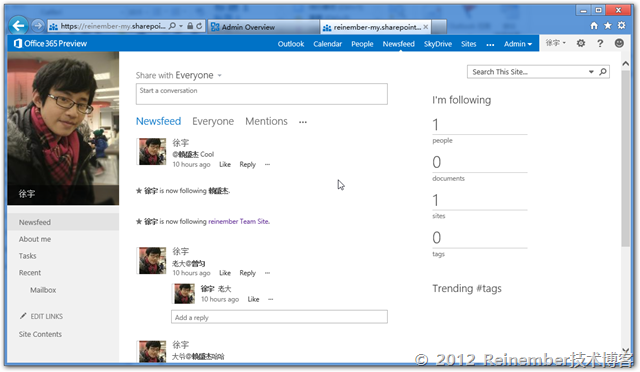Select the Mentions feed tab

[x=266, y=121]
